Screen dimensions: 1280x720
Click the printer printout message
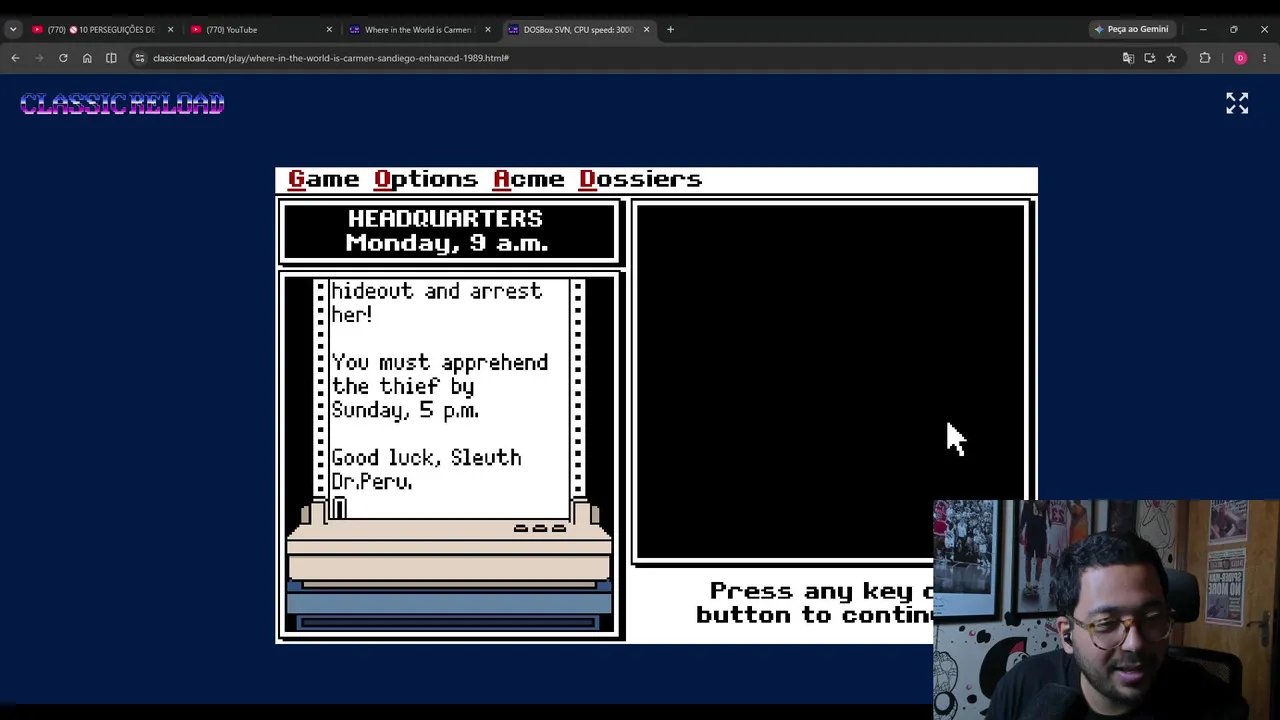pos(448,398)
